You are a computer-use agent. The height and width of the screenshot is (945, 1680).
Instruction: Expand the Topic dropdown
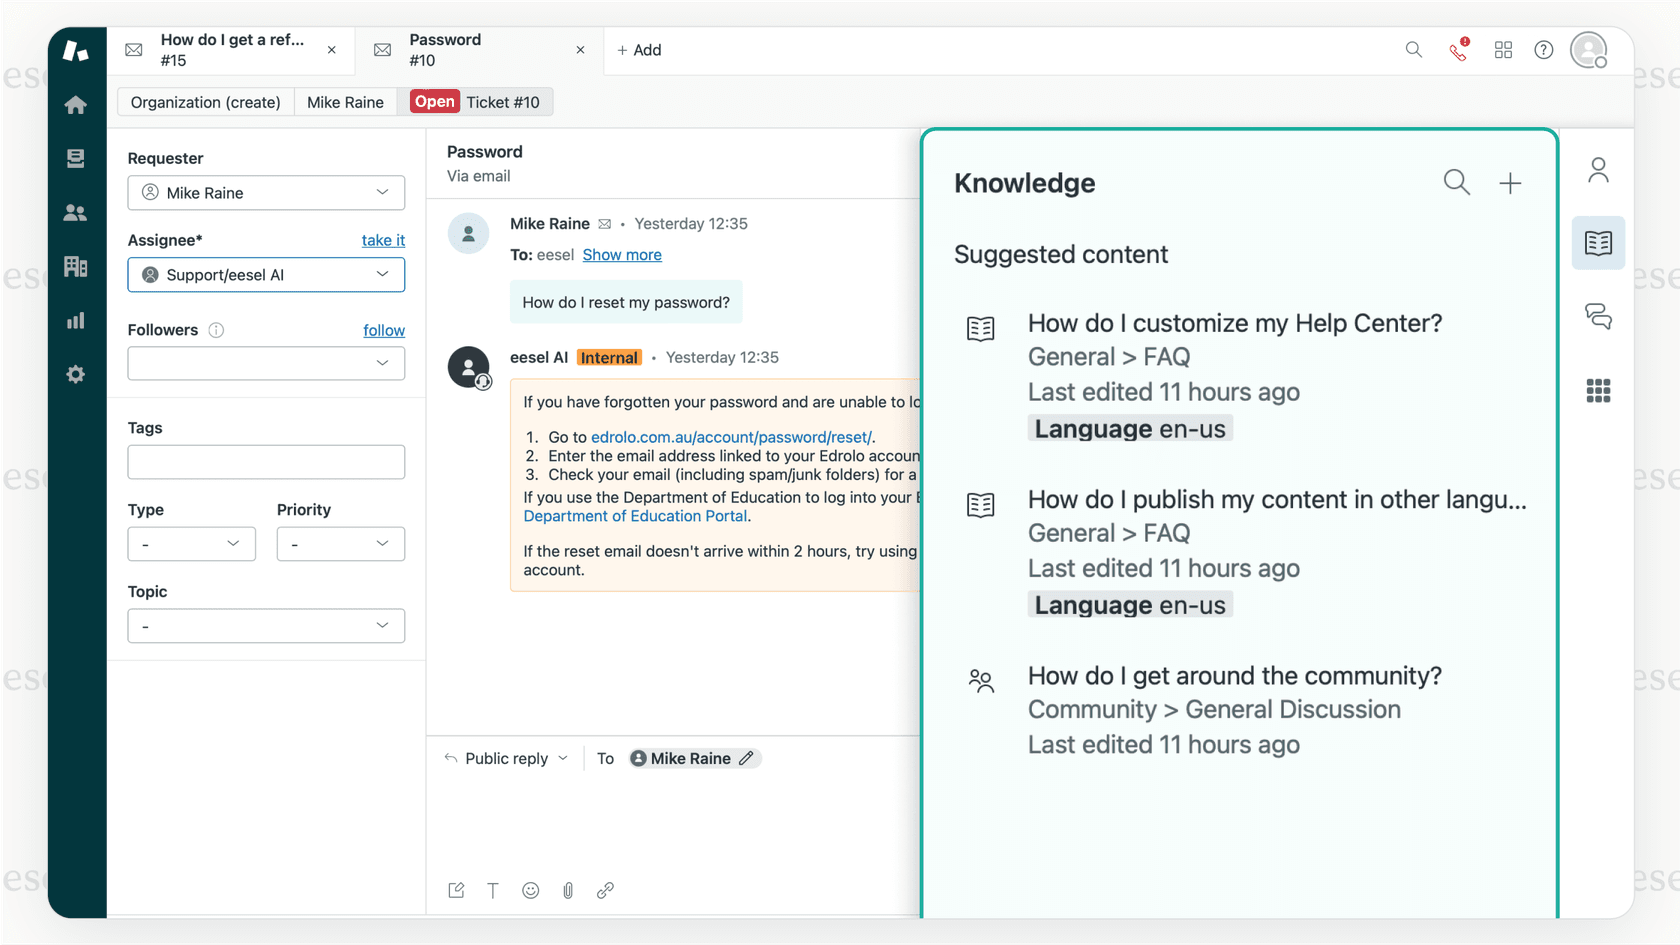point(265,625)
